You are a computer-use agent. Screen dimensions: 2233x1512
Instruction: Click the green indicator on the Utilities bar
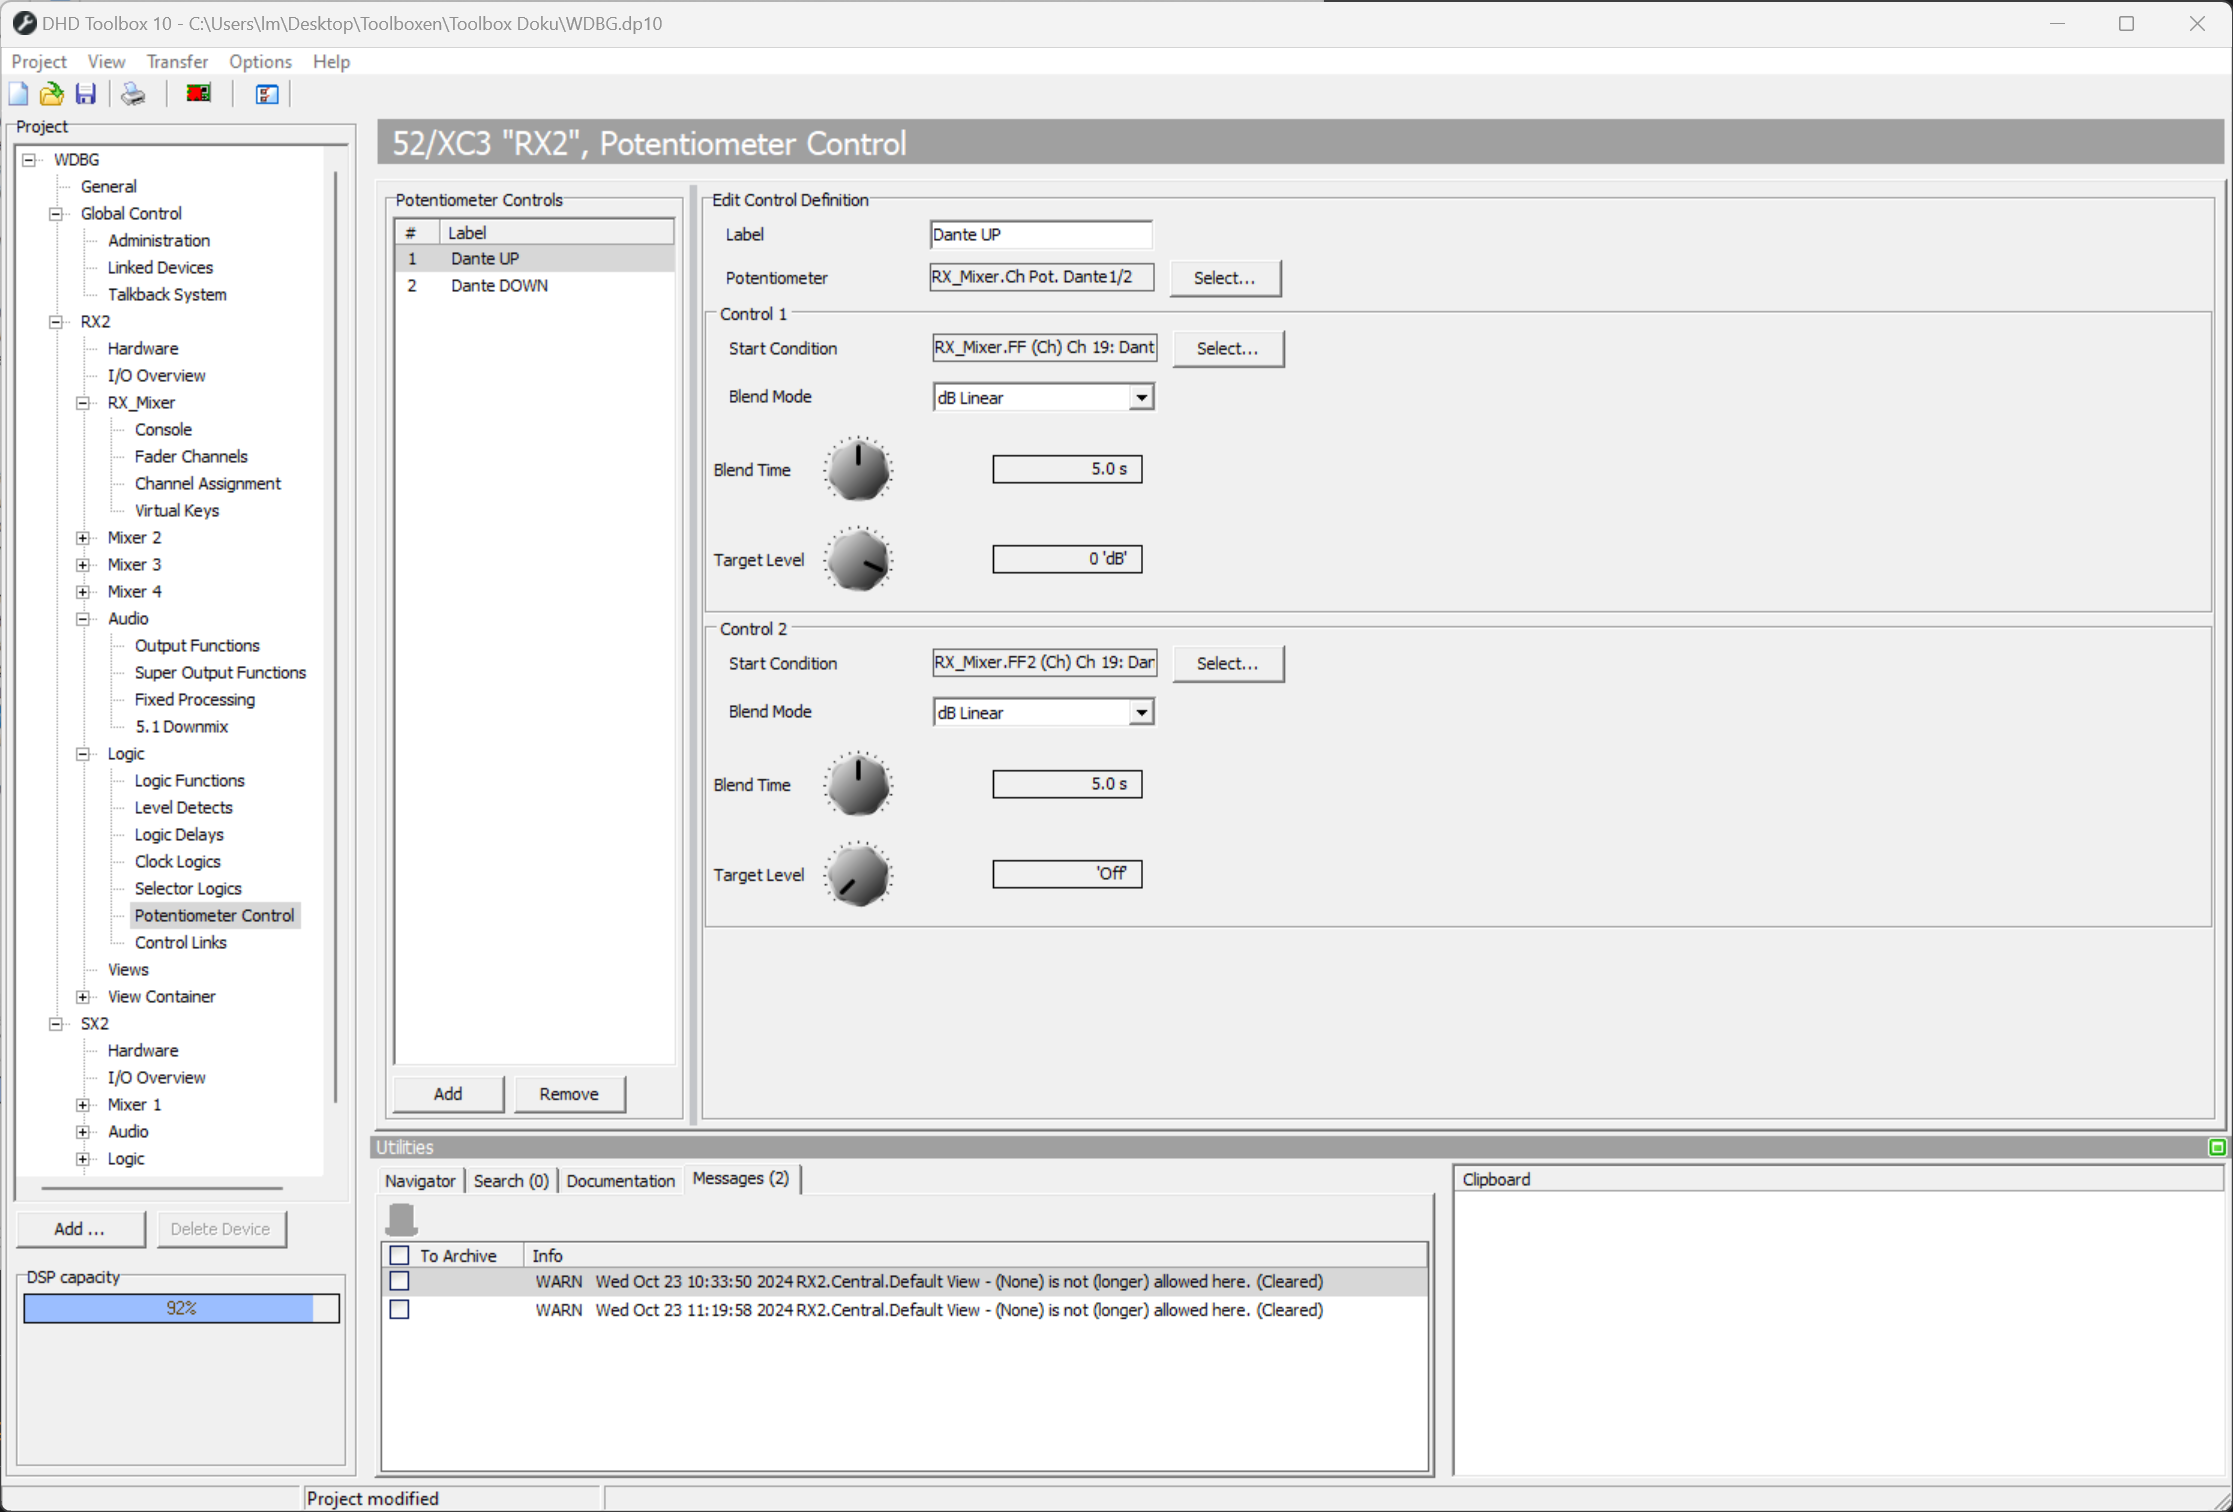coord(2218,1147)
